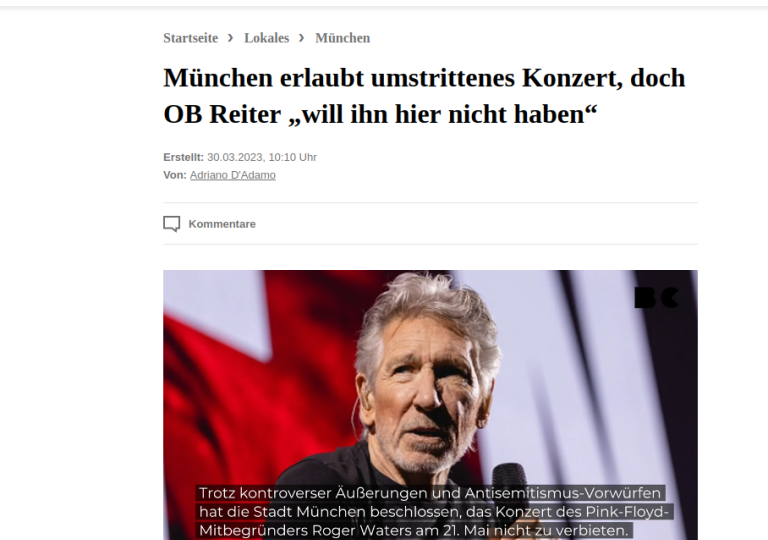Click the chevron after Lokales

302,38
